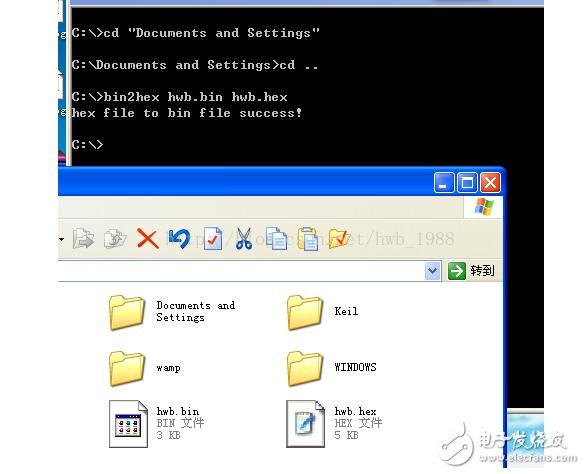
Task: Click the Properties document icon with checkmark
Action: tap(213, 238)
